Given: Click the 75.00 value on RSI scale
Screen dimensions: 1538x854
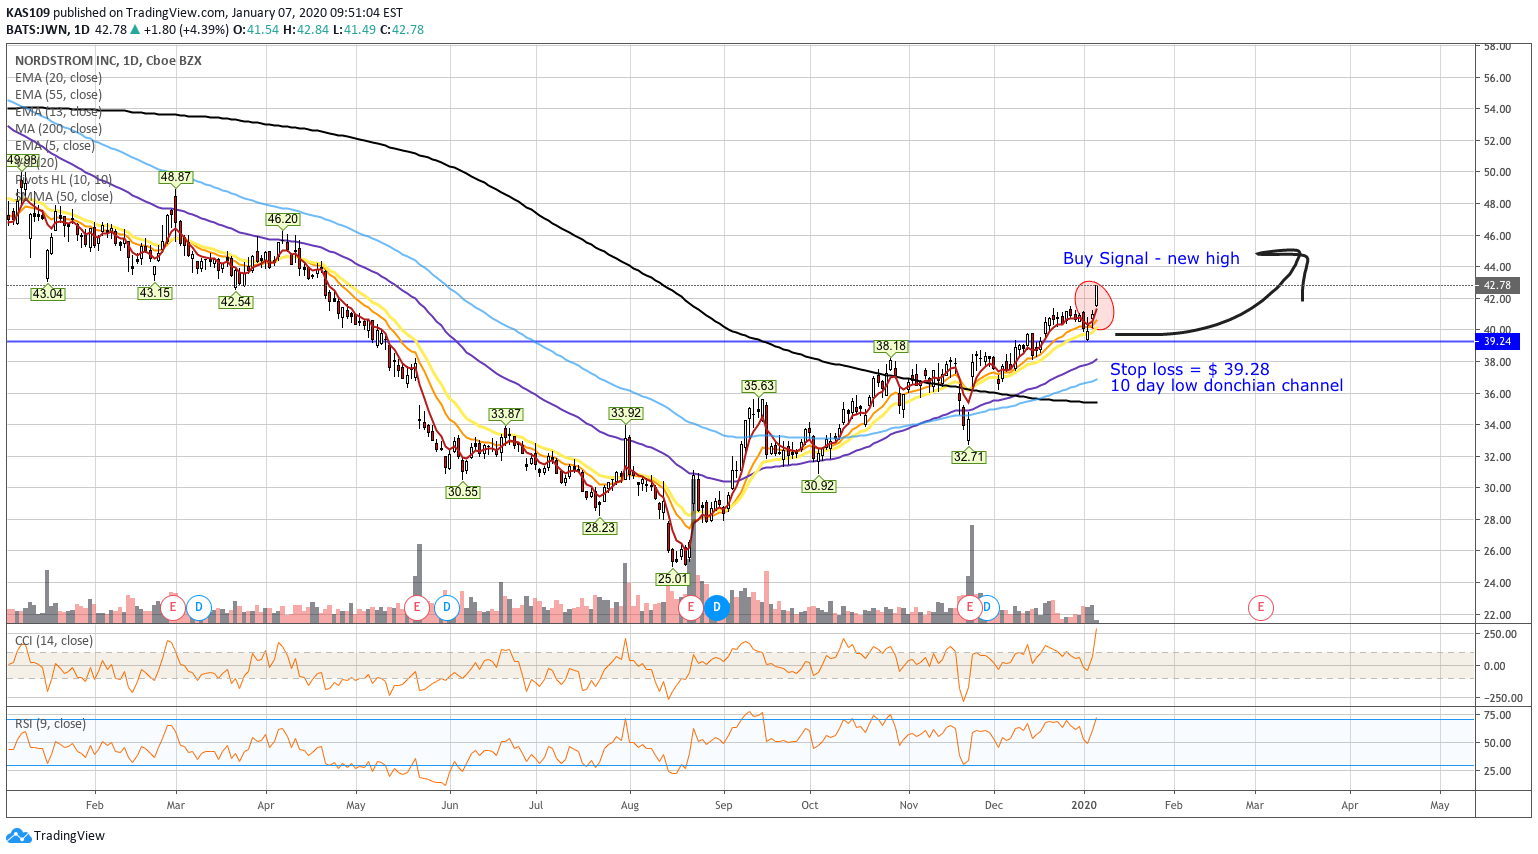Looking at the screenshot, I should (1497, 716).
